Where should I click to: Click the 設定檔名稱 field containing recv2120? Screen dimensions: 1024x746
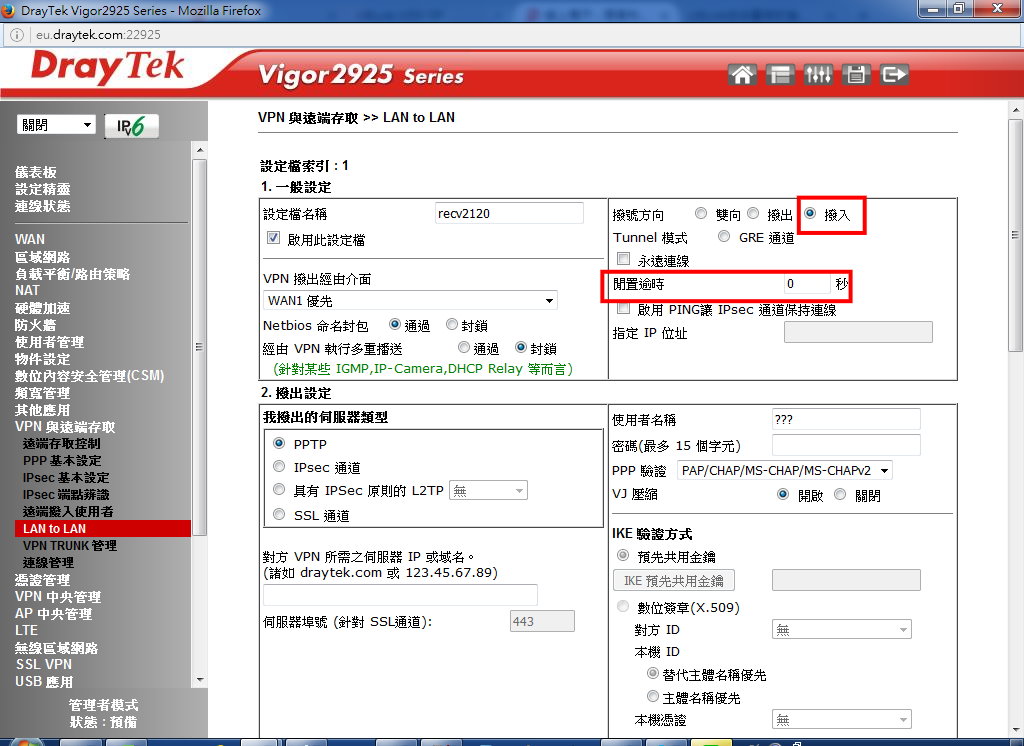pos(509,213)
